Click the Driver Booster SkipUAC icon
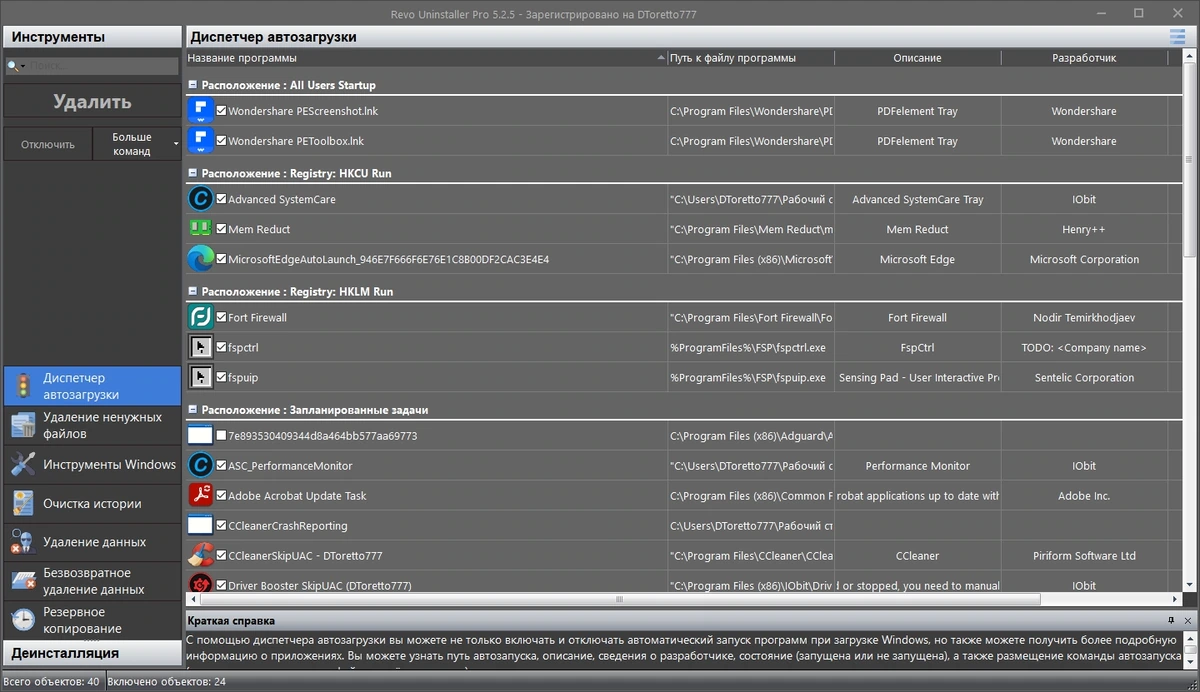 click(x=201, y=584)
